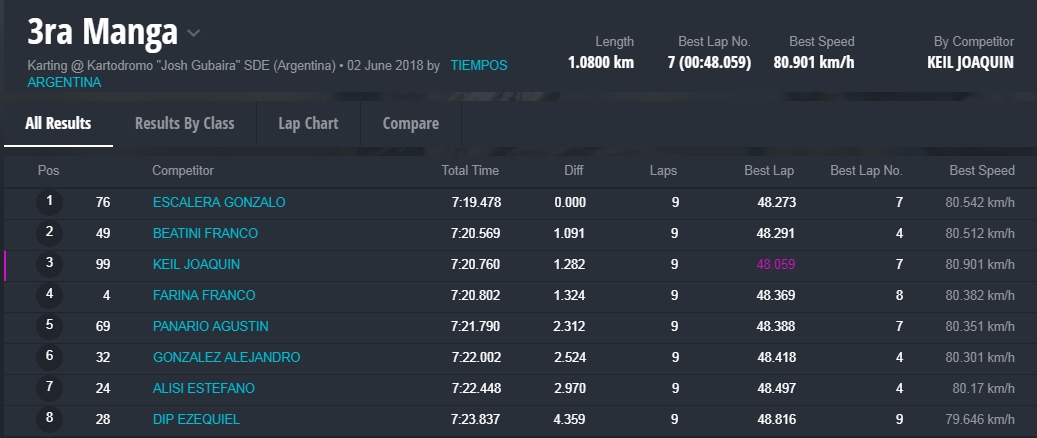
Task: Click the Best Lap column header
Action: pos(769,171)
